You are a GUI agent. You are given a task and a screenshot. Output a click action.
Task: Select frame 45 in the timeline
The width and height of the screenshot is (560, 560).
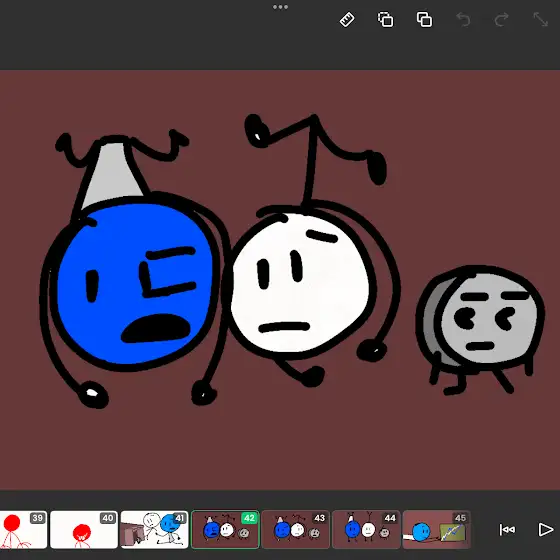click(436, 530)
